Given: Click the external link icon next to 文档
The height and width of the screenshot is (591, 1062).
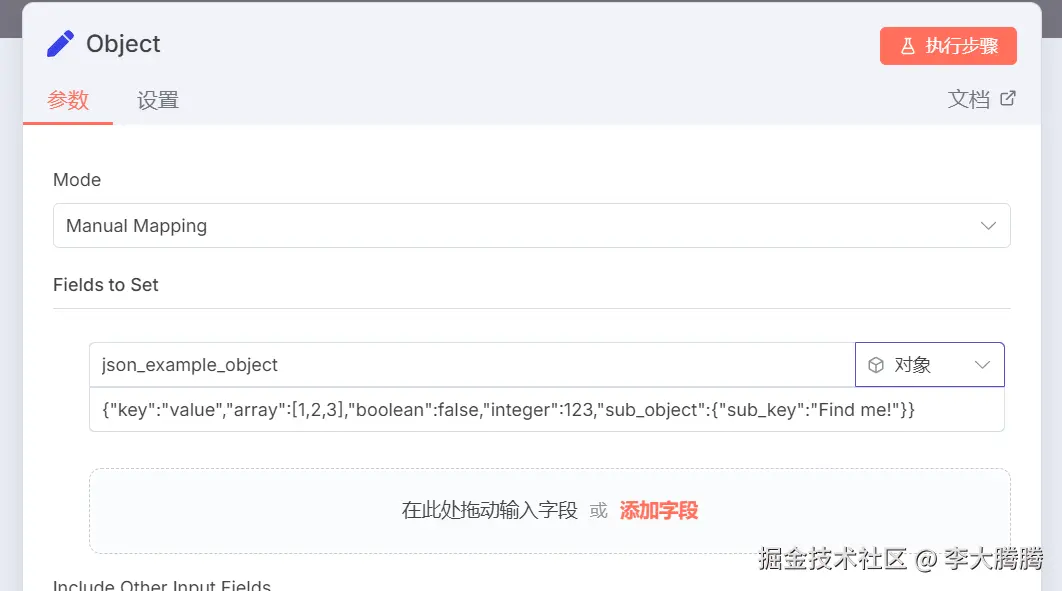Looking at the screenshot, I should coord(1008,98).
